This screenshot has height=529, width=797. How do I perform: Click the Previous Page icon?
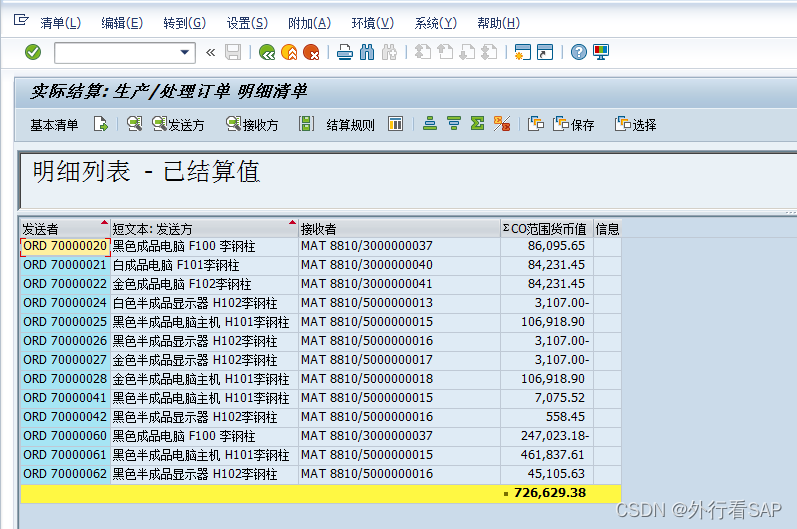point(445,52)
